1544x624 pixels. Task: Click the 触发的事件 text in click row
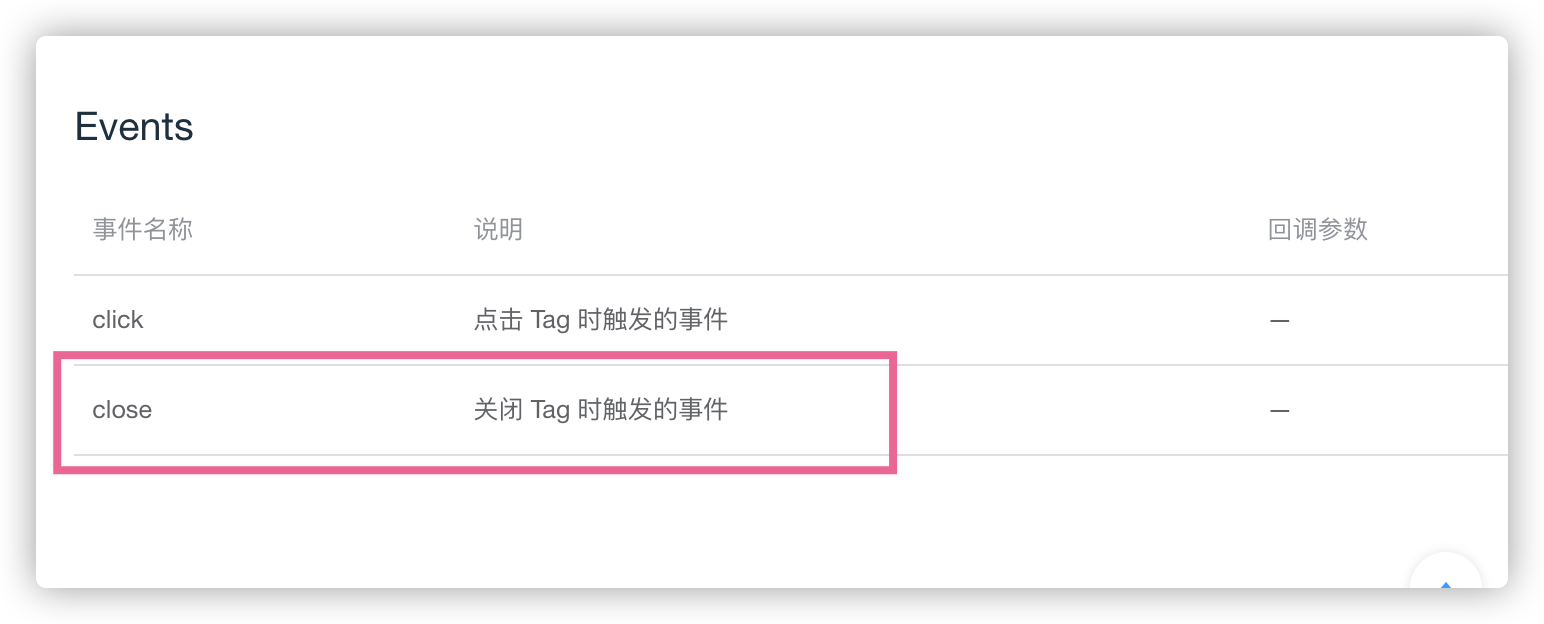pyautogui.click(x=666, y=320)
